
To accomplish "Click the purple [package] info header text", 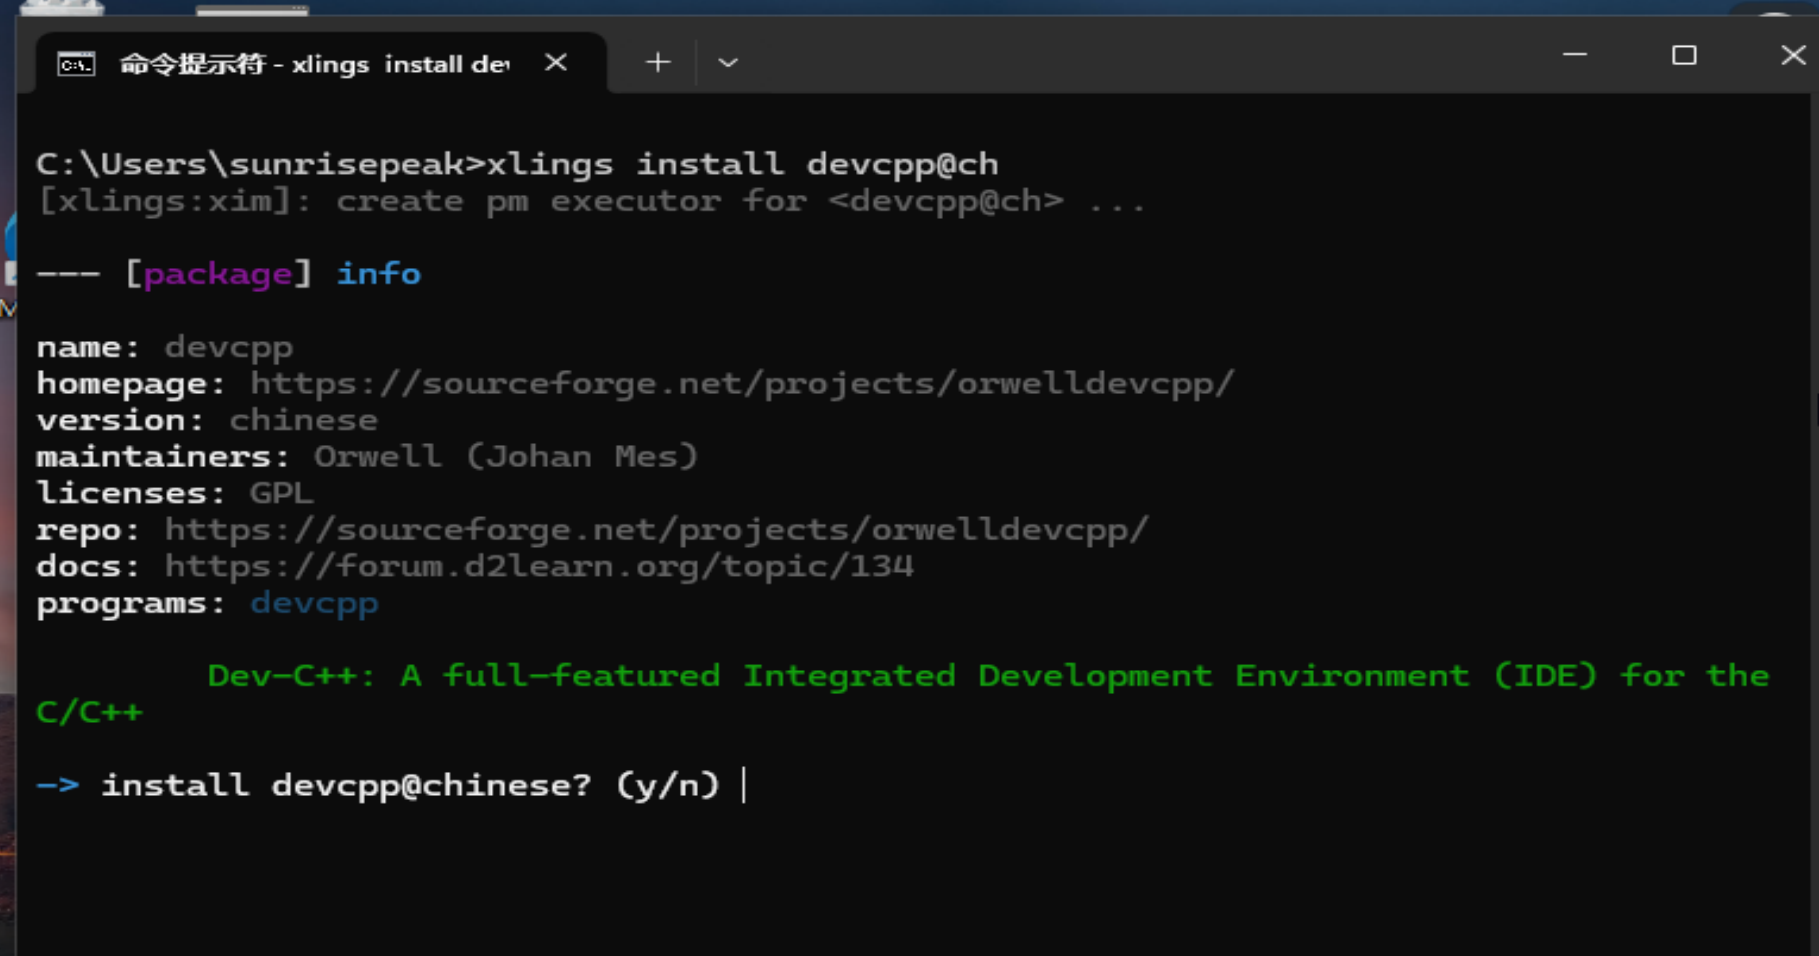I will [221, 273].
